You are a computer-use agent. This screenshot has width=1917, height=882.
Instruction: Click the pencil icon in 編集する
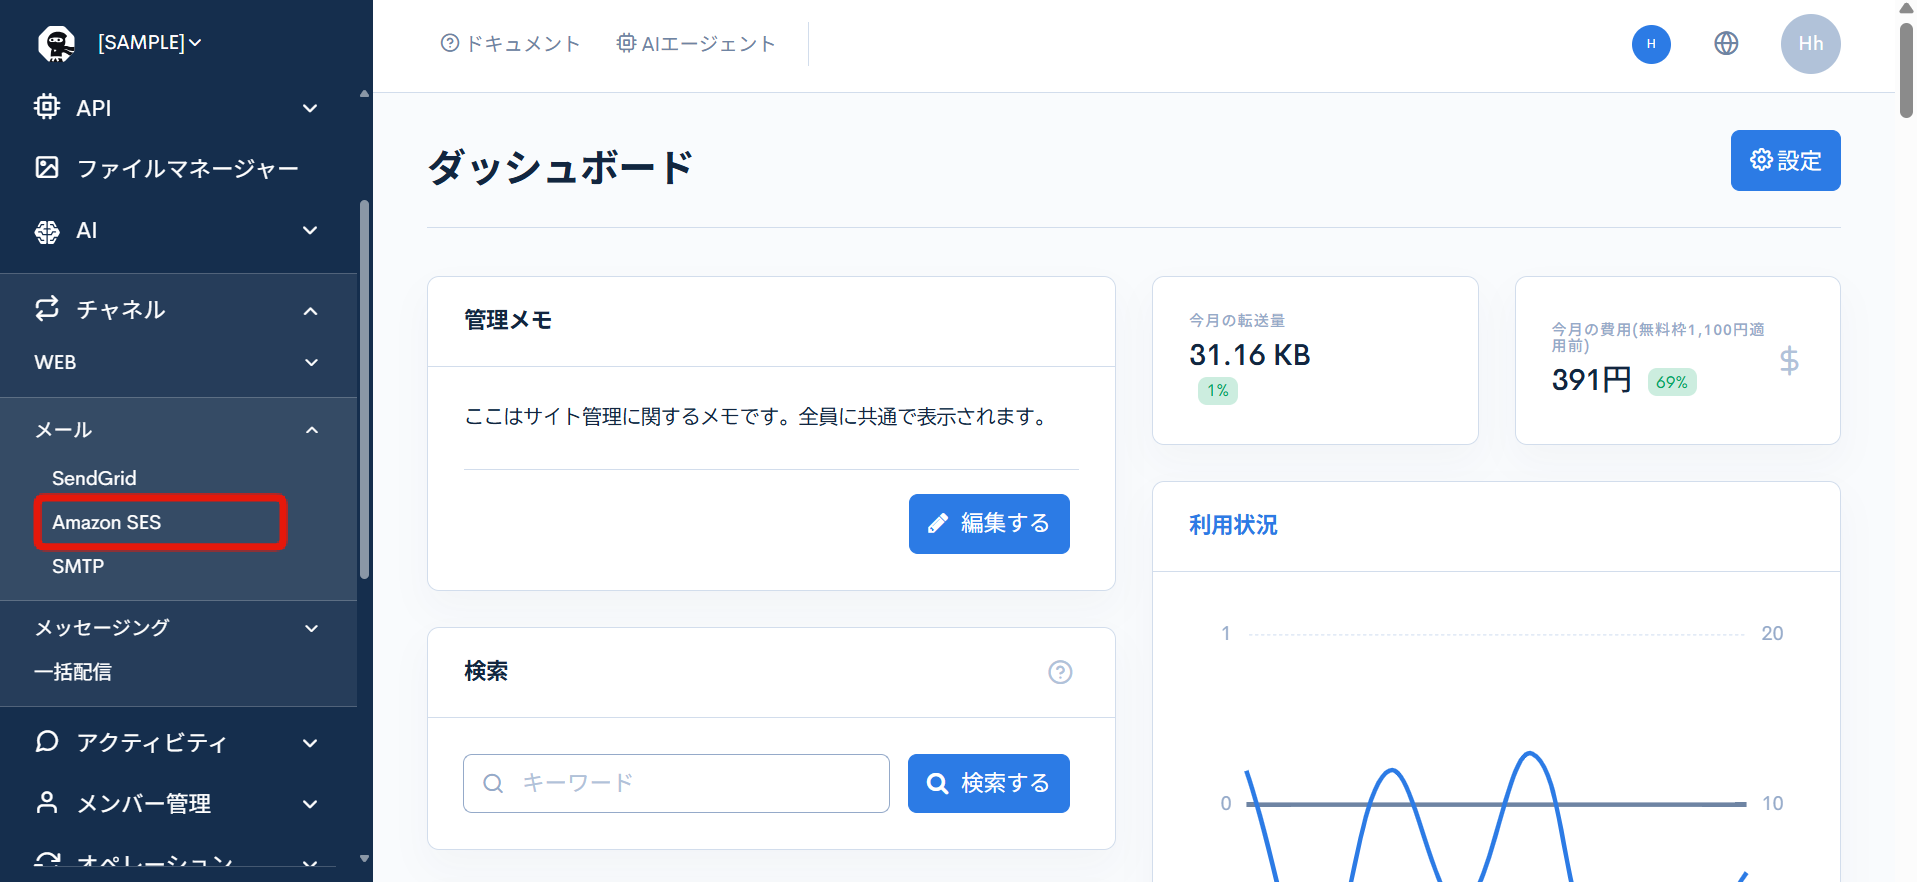(x=937, y=524)
